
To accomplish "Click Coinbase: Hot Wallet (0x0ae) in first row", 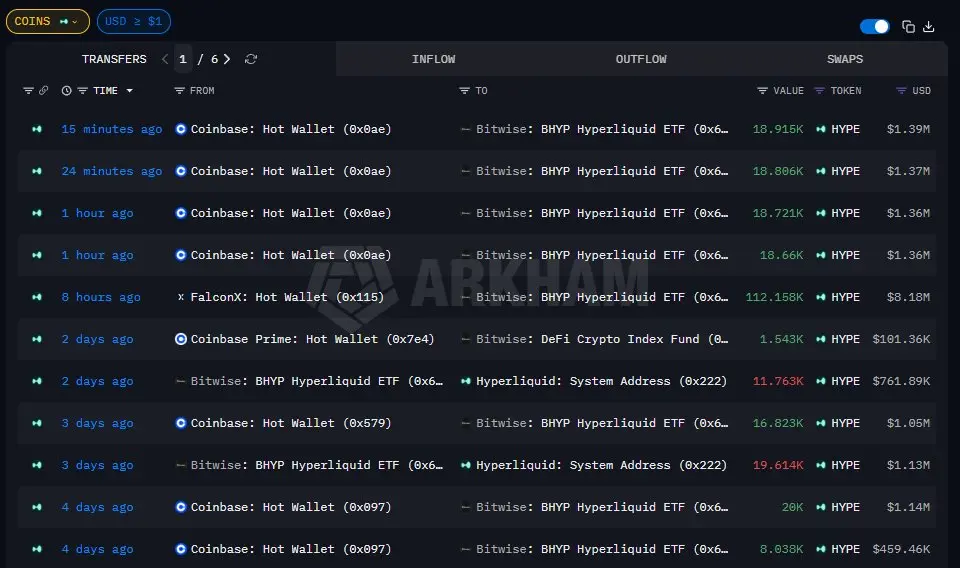I will 291,129.
